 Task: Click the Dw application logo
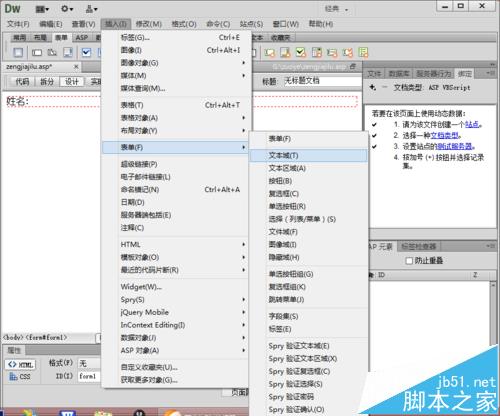[12, 8]
